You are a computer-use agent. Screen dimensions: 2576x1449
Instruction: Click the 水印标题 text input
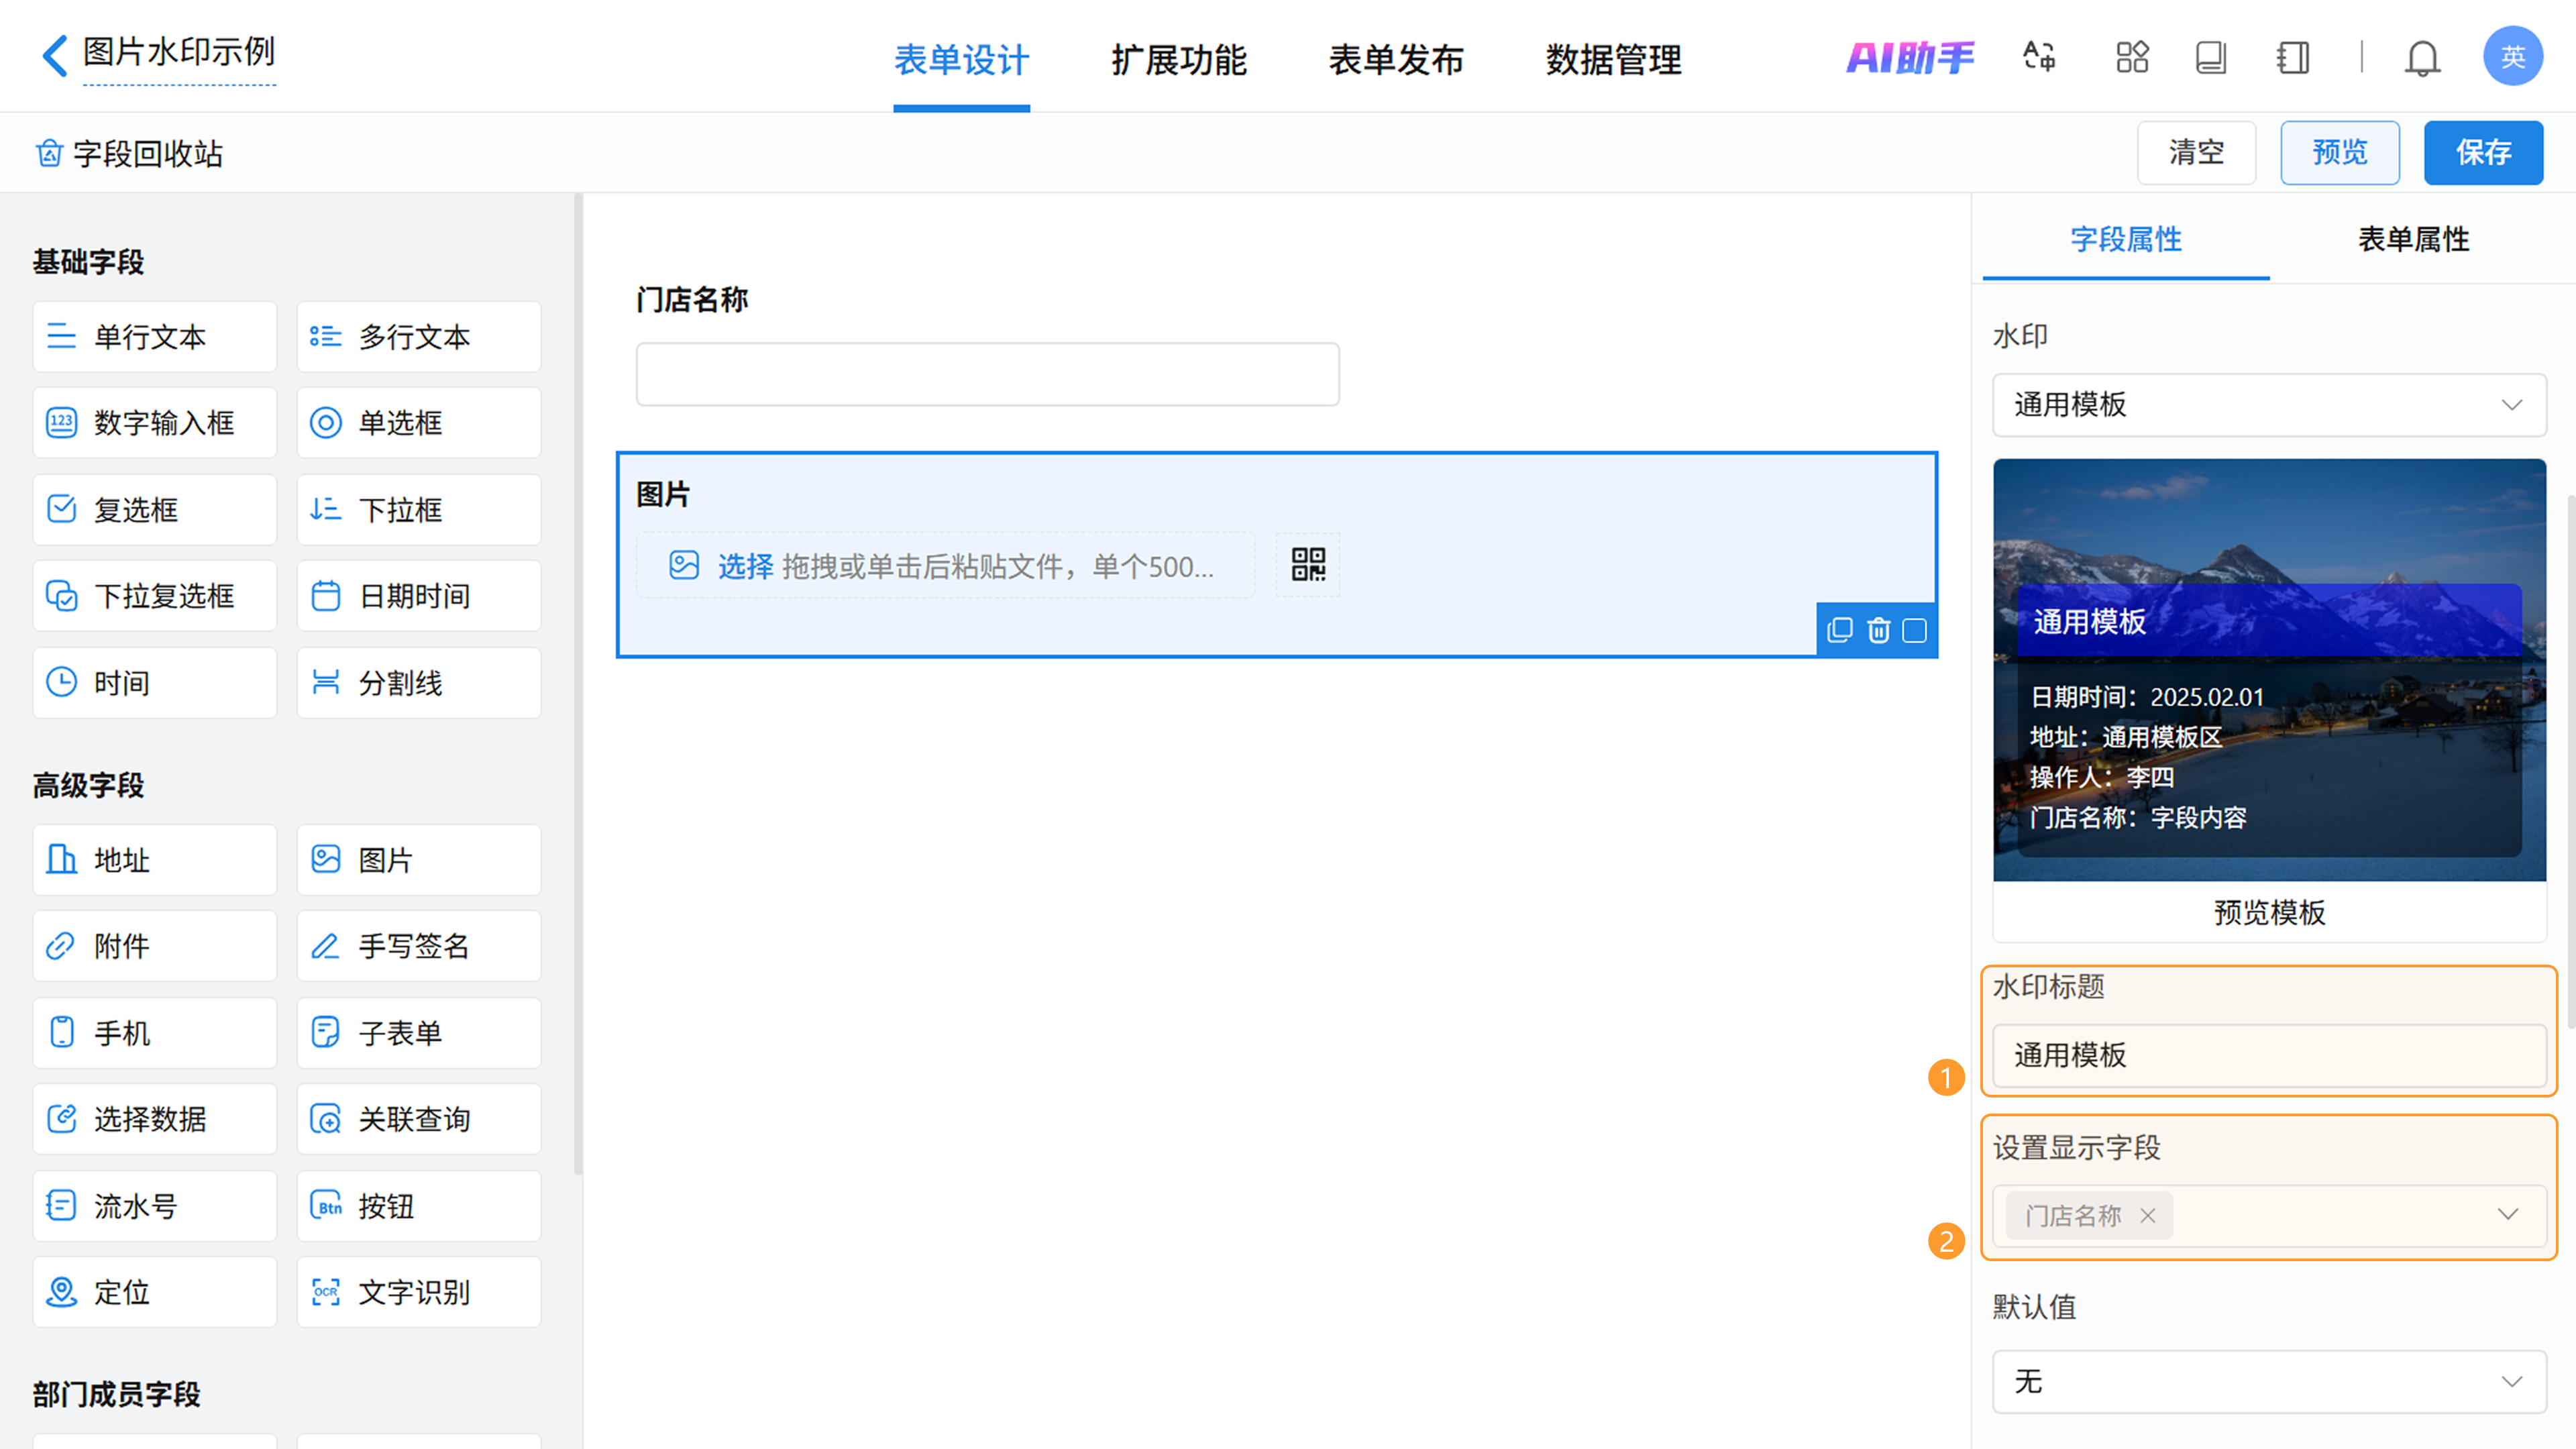tap(2268, 1055)
